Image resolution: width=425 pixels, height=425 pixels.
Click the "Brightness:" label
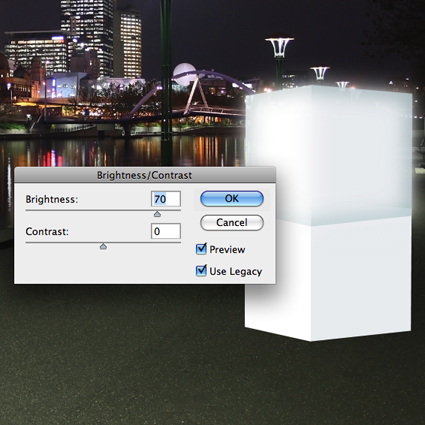[x=52, y=199]
